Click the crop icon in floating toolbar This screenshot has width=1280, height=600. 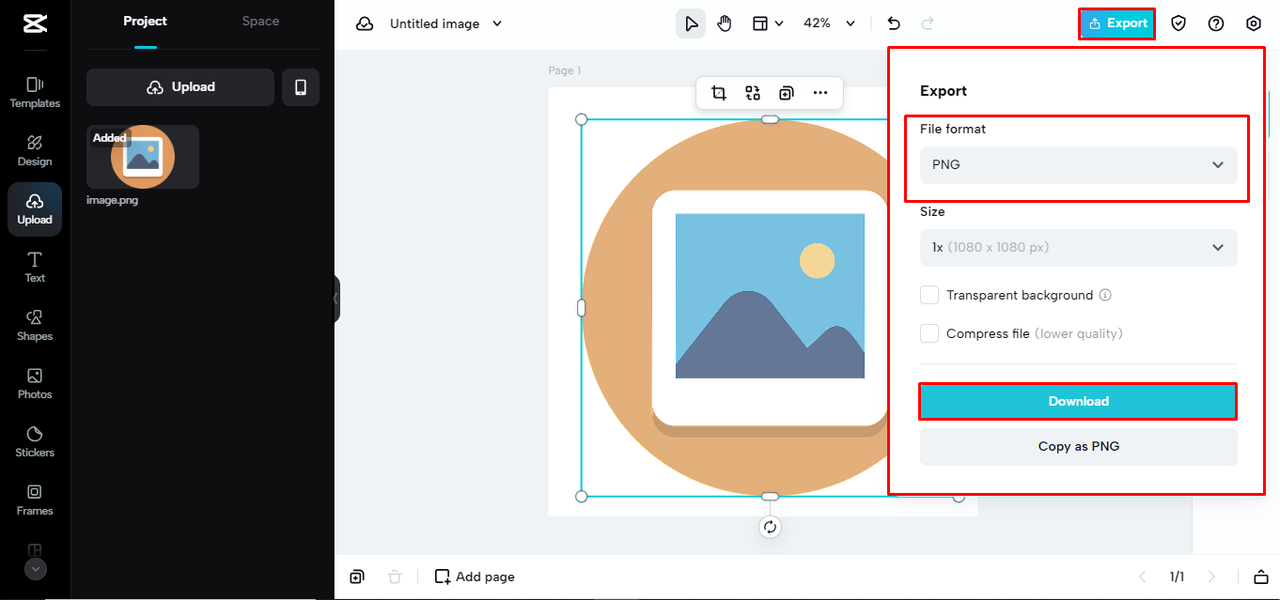coord(719,93)
